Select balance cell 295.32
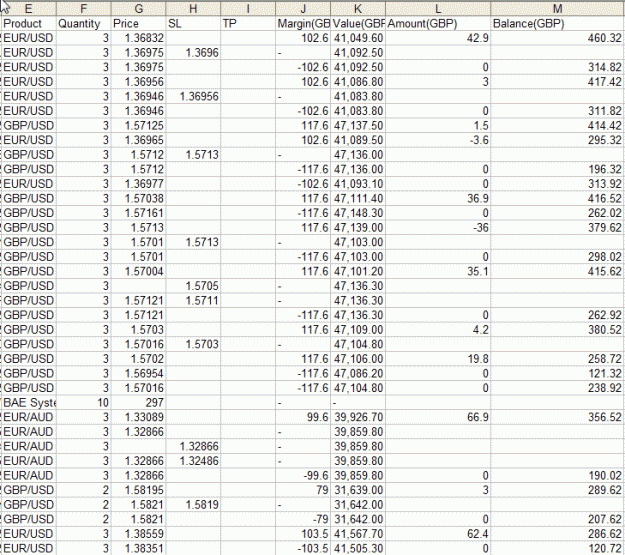The image size is (625, 555). point(558,140)
